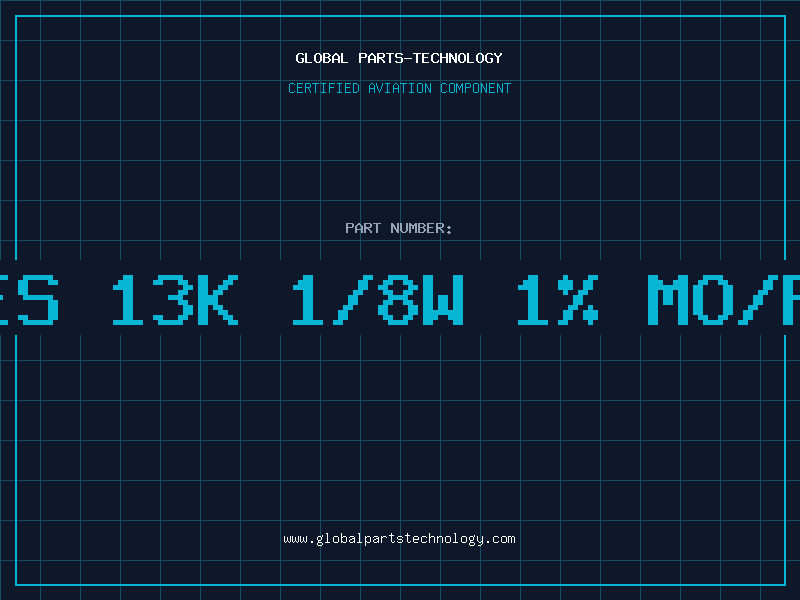Screen dimensions: 800x600
Task: Click the PART NUMBER: label
Action: (x=399, y=228)
